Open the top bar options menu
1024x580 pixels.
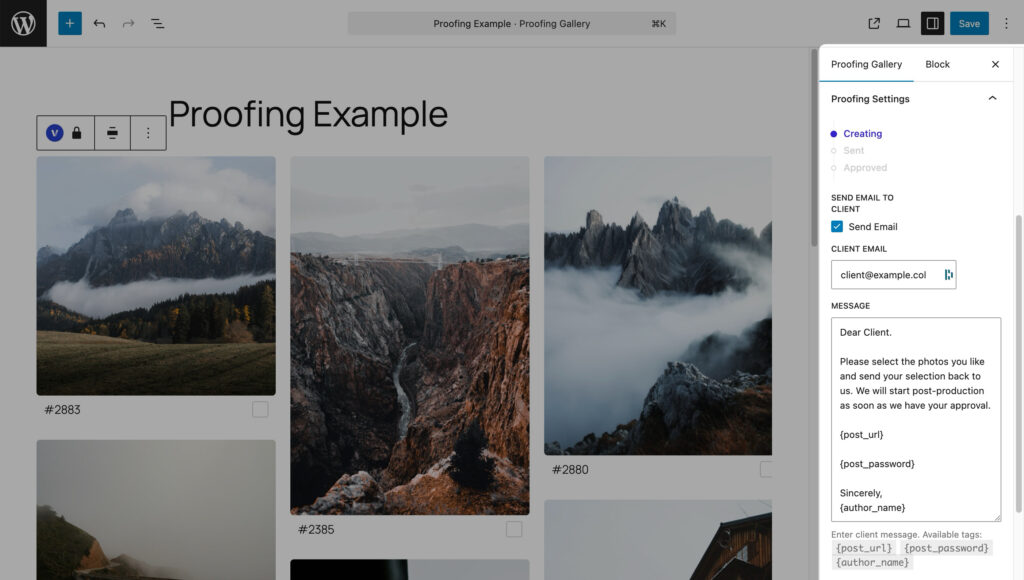[1006, 23]
